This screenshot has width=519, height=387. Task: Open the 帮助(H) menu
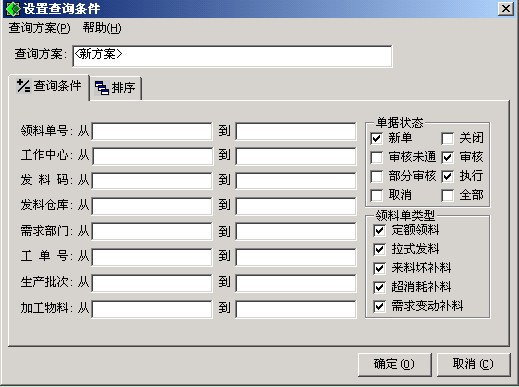pos(102,28)
